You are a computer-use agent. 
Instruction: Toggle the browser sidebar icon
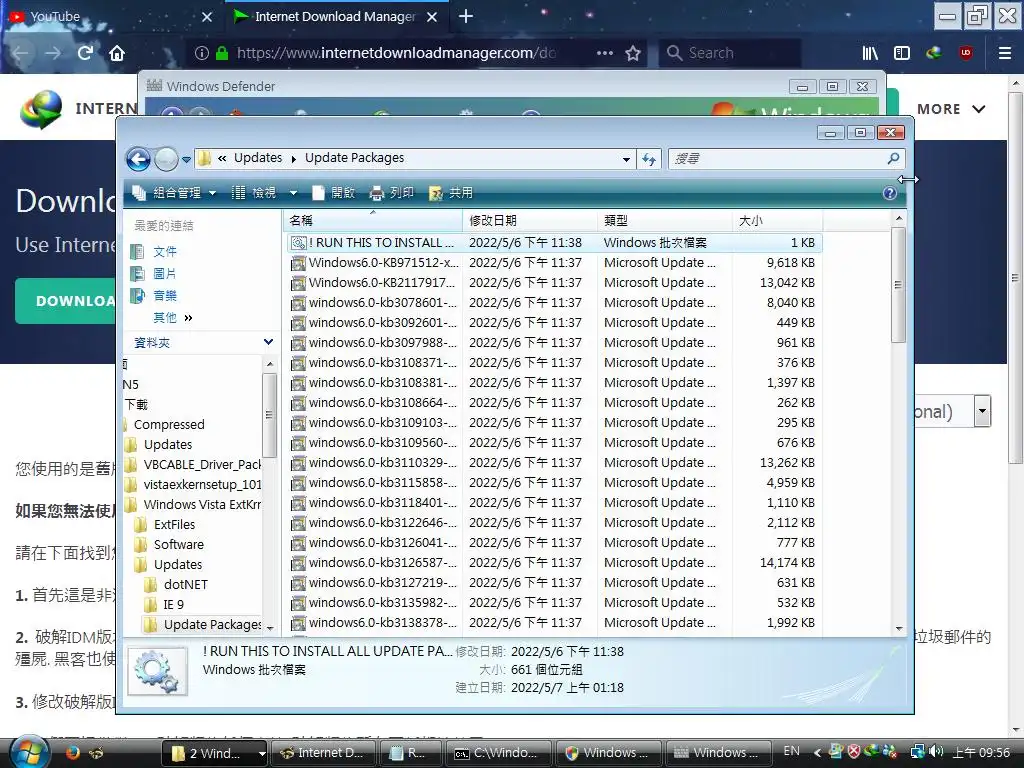coord(902,53)
